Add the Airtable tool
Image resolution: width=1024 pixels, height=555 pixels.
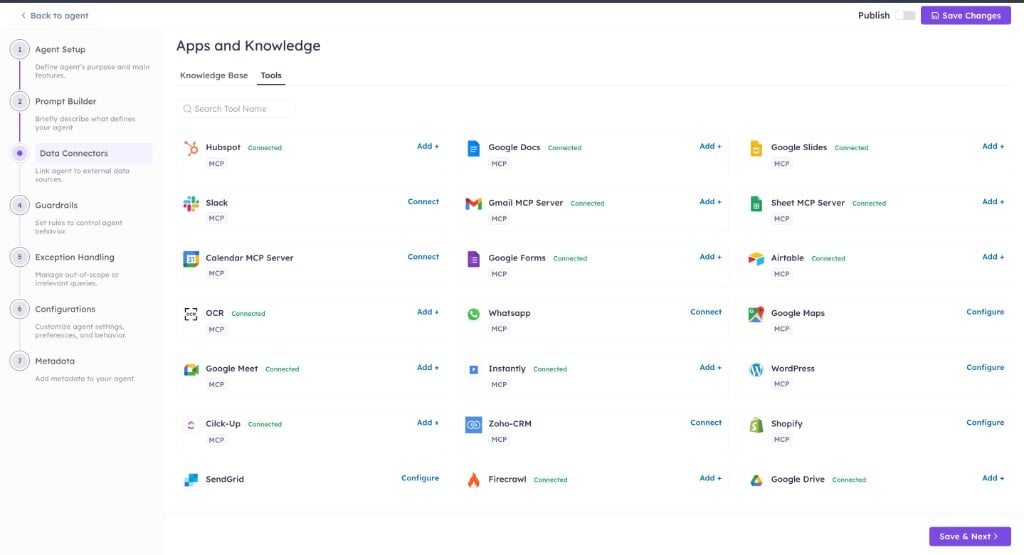(993, 257)
